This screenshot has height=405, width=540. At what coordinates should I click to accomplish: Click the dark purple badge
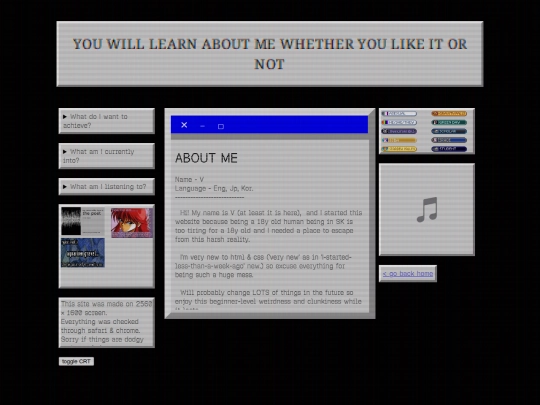point(399,131)
